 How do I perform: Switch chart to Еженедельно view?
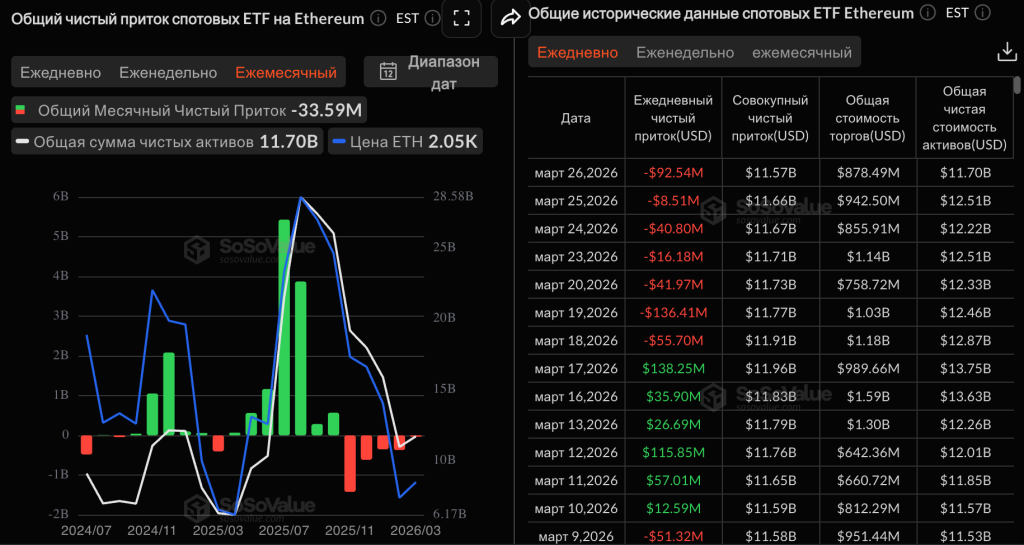(168, 72)
